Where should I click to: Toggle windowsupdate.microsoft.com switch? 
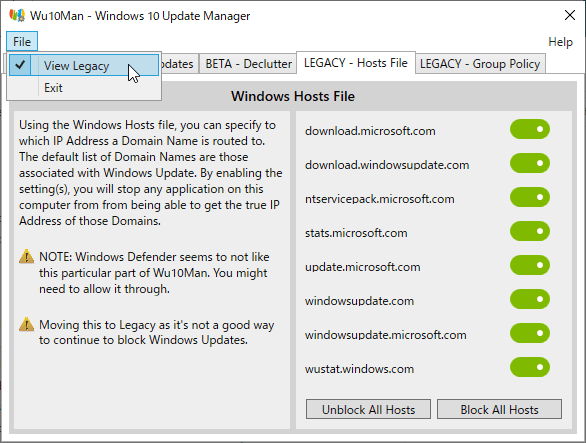pyautogui.click(x=530, y=333)
